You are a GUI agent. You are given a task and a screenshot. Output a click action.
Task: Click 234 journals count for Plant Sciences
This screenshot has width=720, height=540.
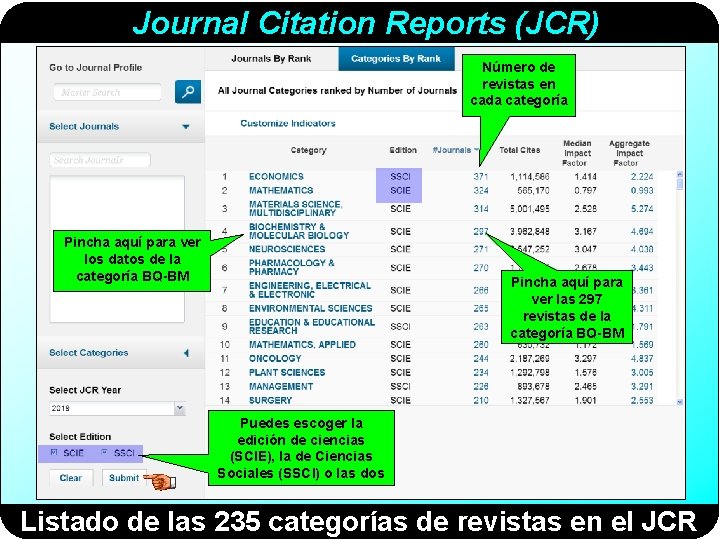(x=481, y=372)
